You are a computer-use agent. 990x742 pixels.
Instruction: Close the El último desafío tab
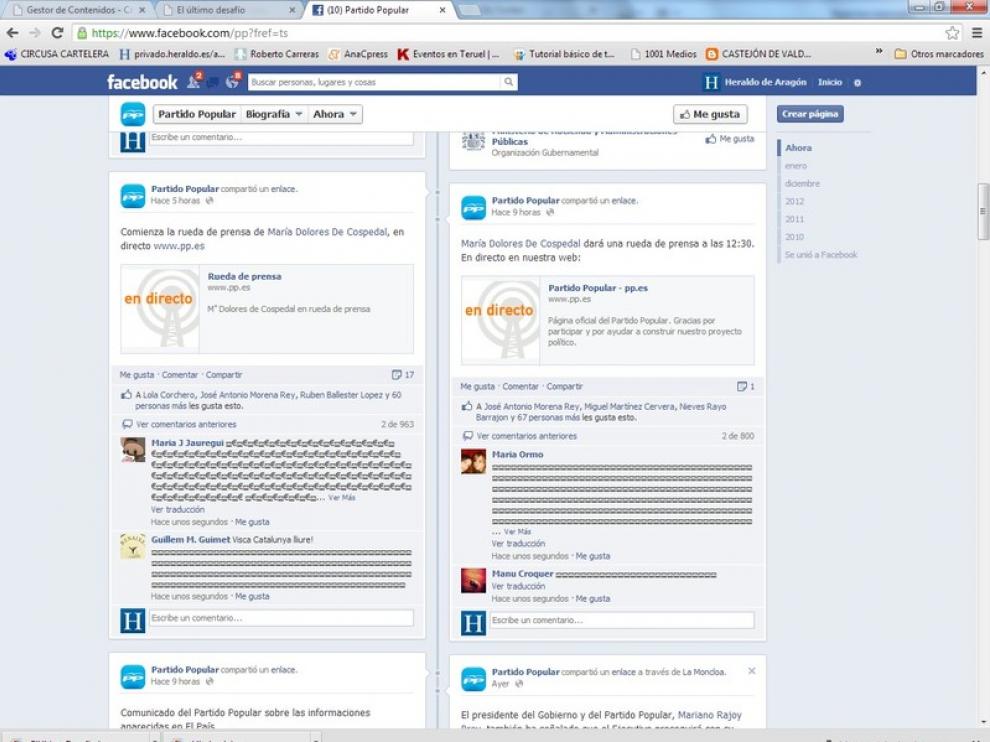(x=292, y=10)
